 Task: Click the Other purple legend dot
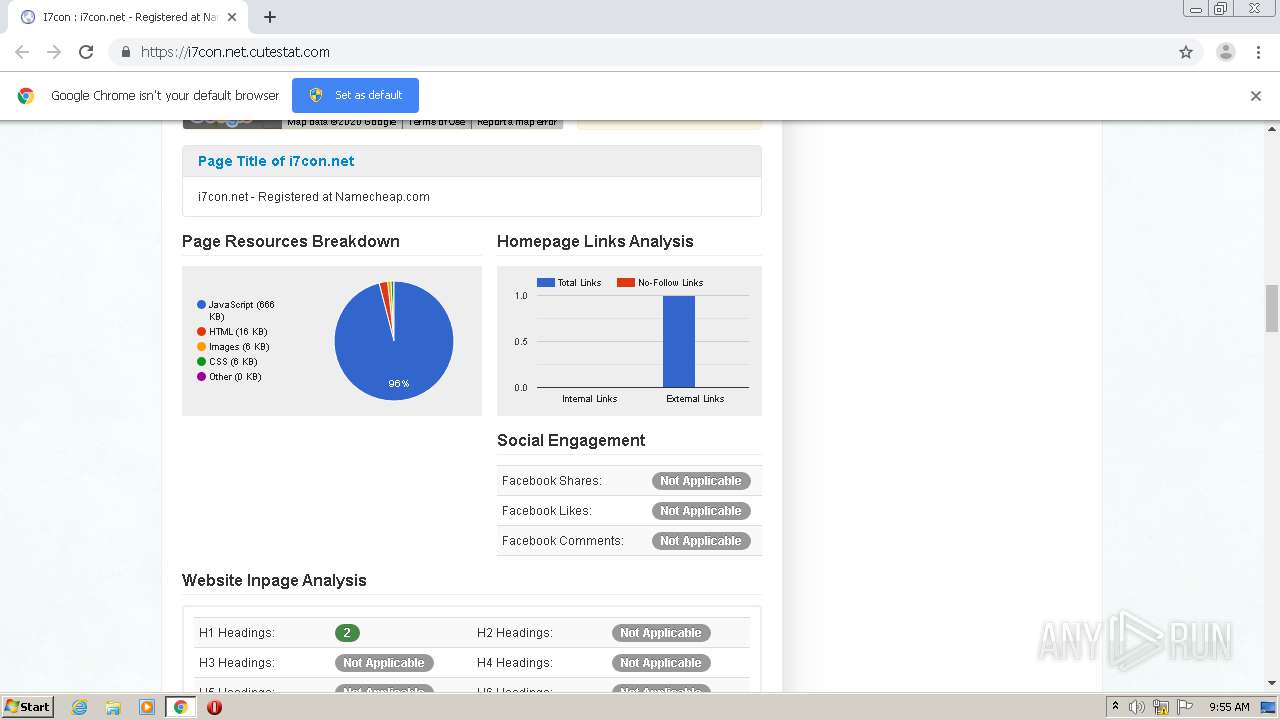[x=201, y=376]
